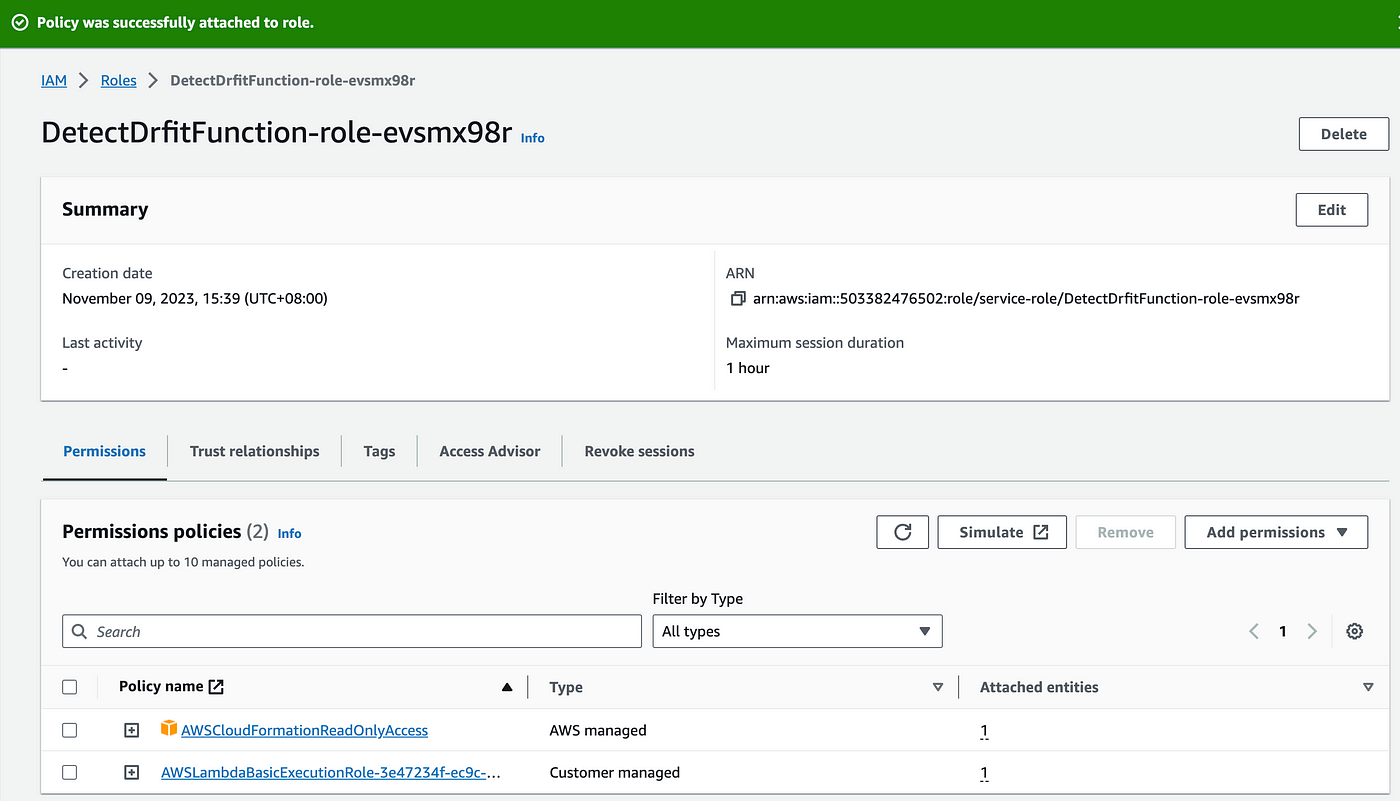Check the AWSLambdaBasicExecutionRole row checkbox
Image resolution: width=1400 pixels, height=801 pixels.
(x=69, y=772)
